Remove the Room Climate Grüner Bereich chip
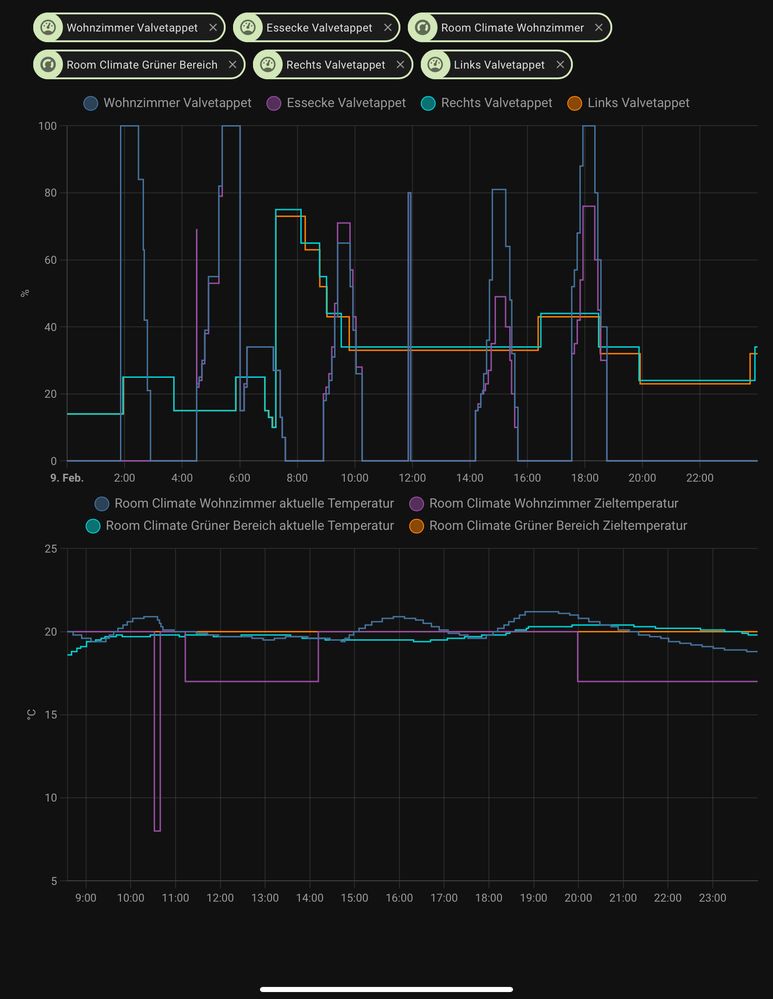The height and width of the screenshot is (999, 773). pos(232,65)
